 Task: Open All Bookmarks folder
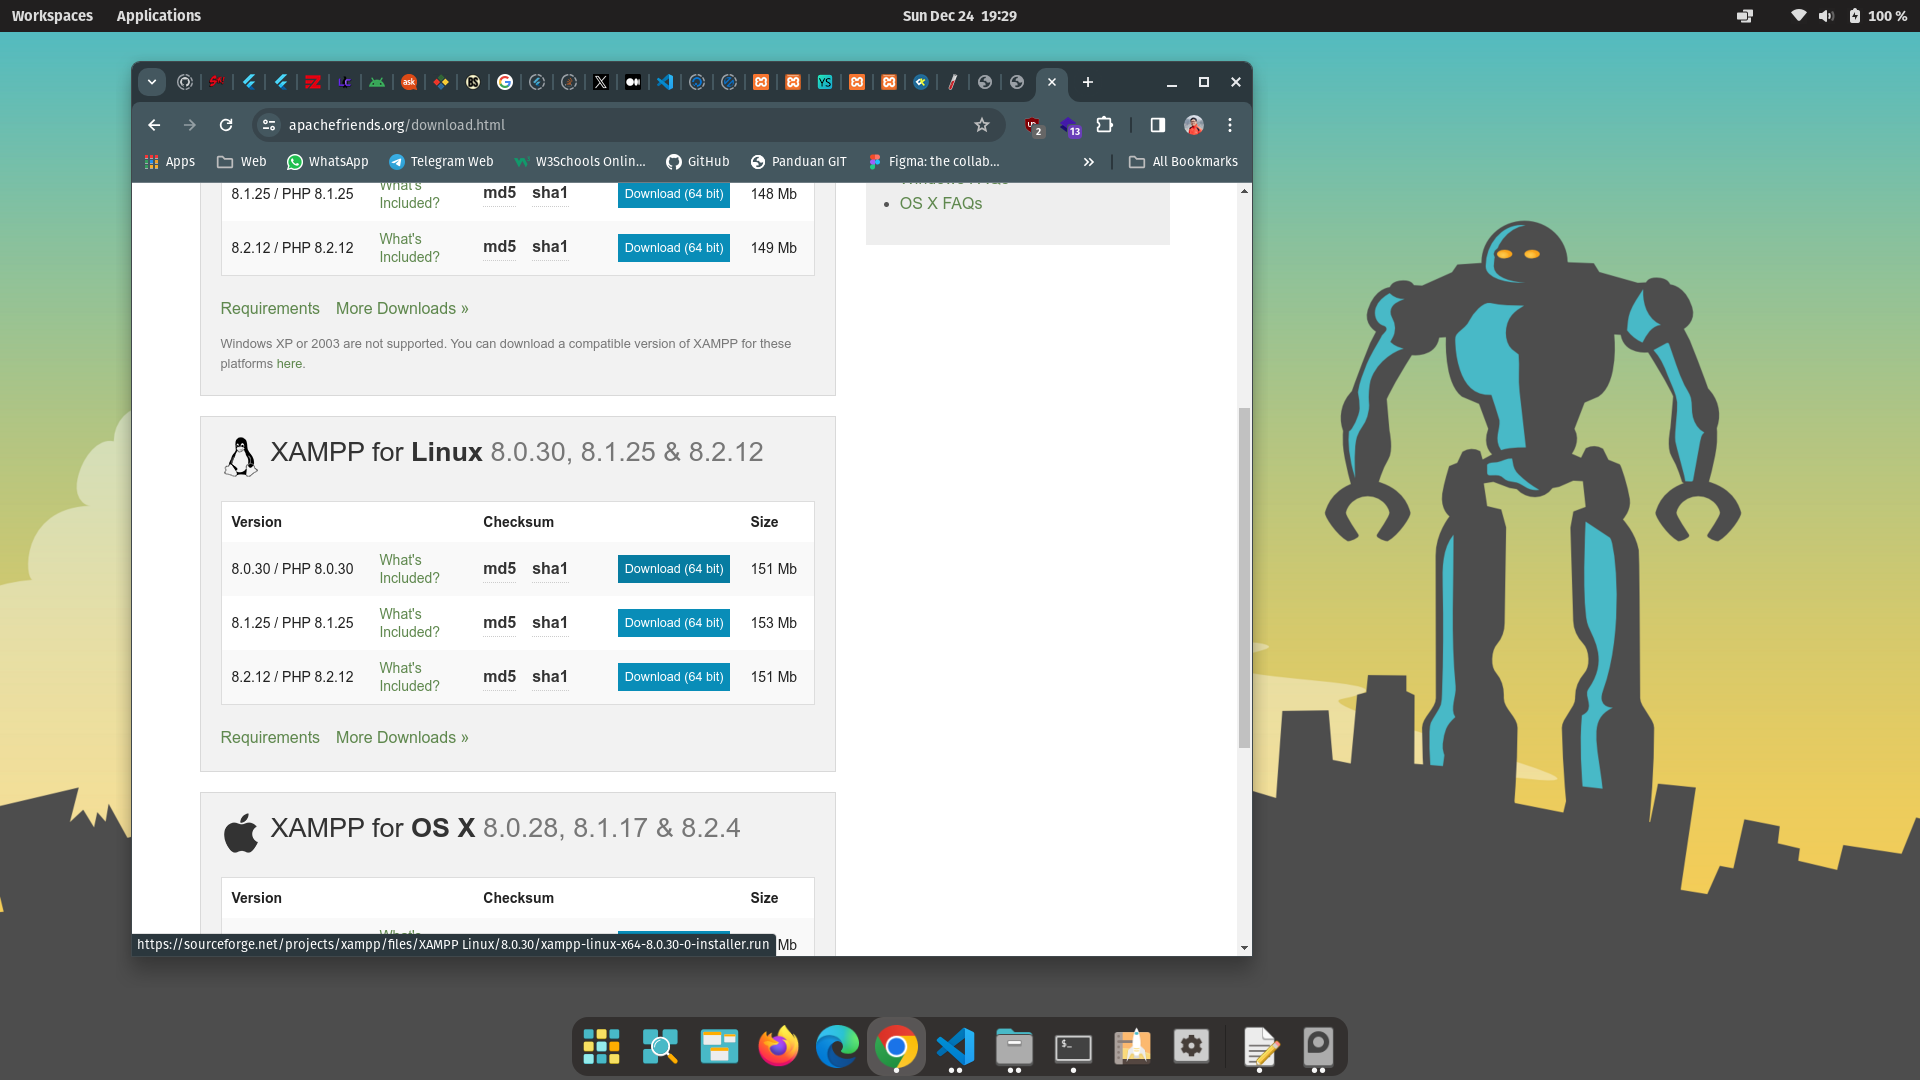1183,162
